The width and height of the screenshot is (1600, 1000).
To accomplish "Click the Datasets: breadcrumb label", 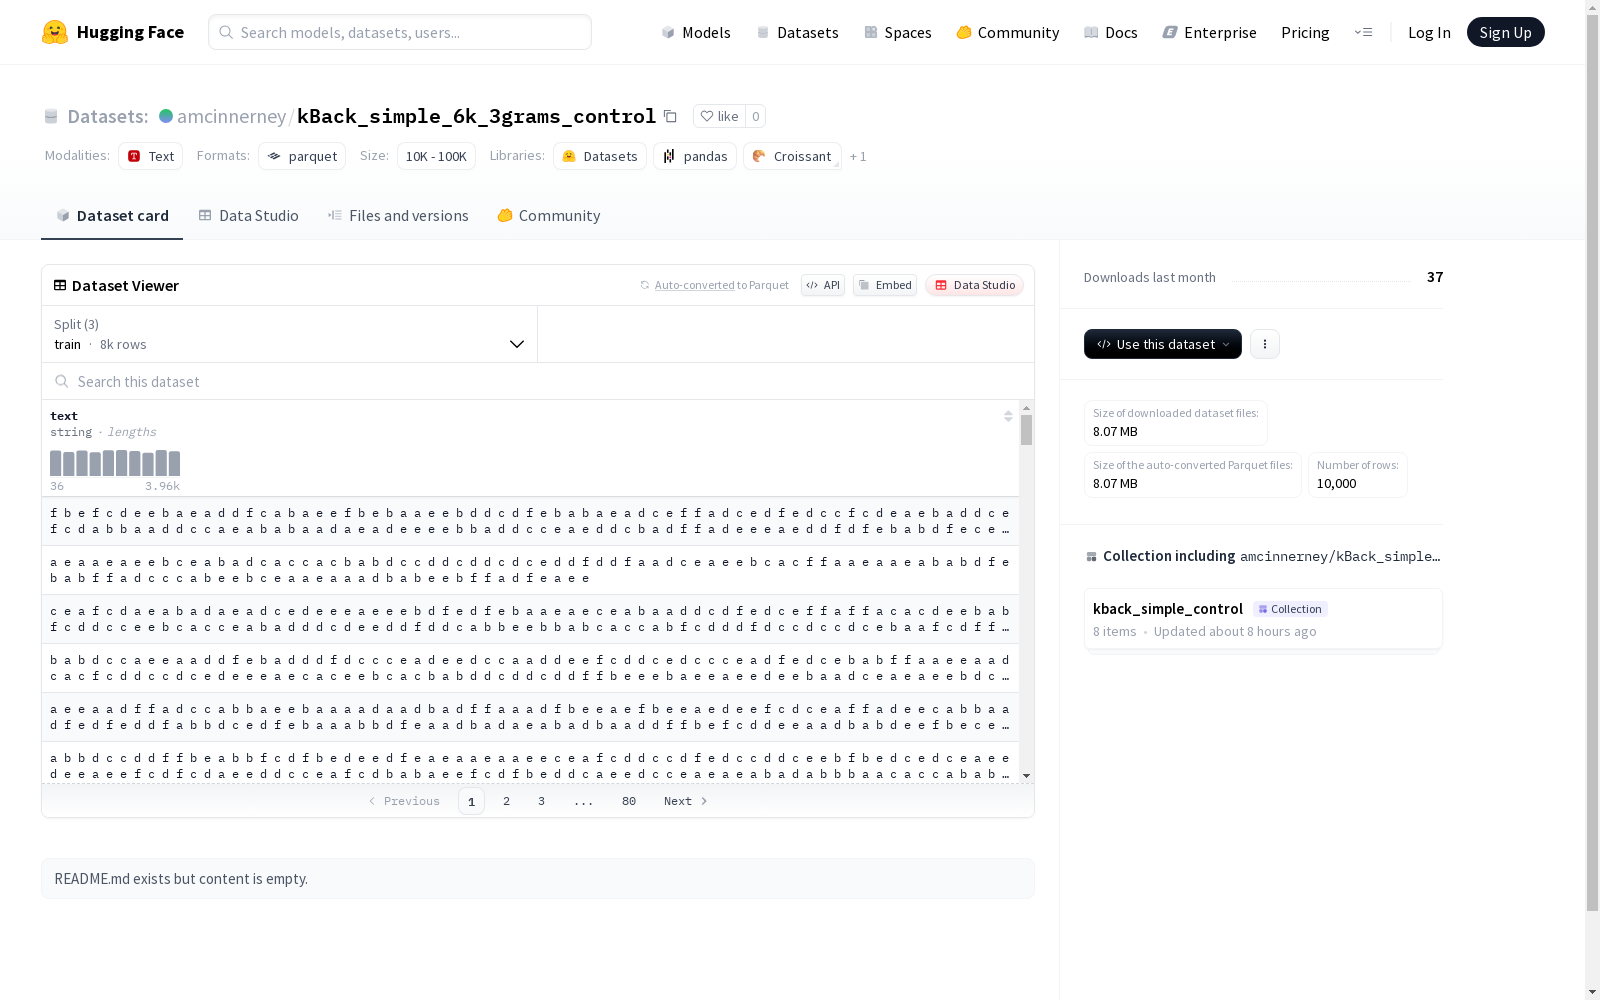I will 107,116.
